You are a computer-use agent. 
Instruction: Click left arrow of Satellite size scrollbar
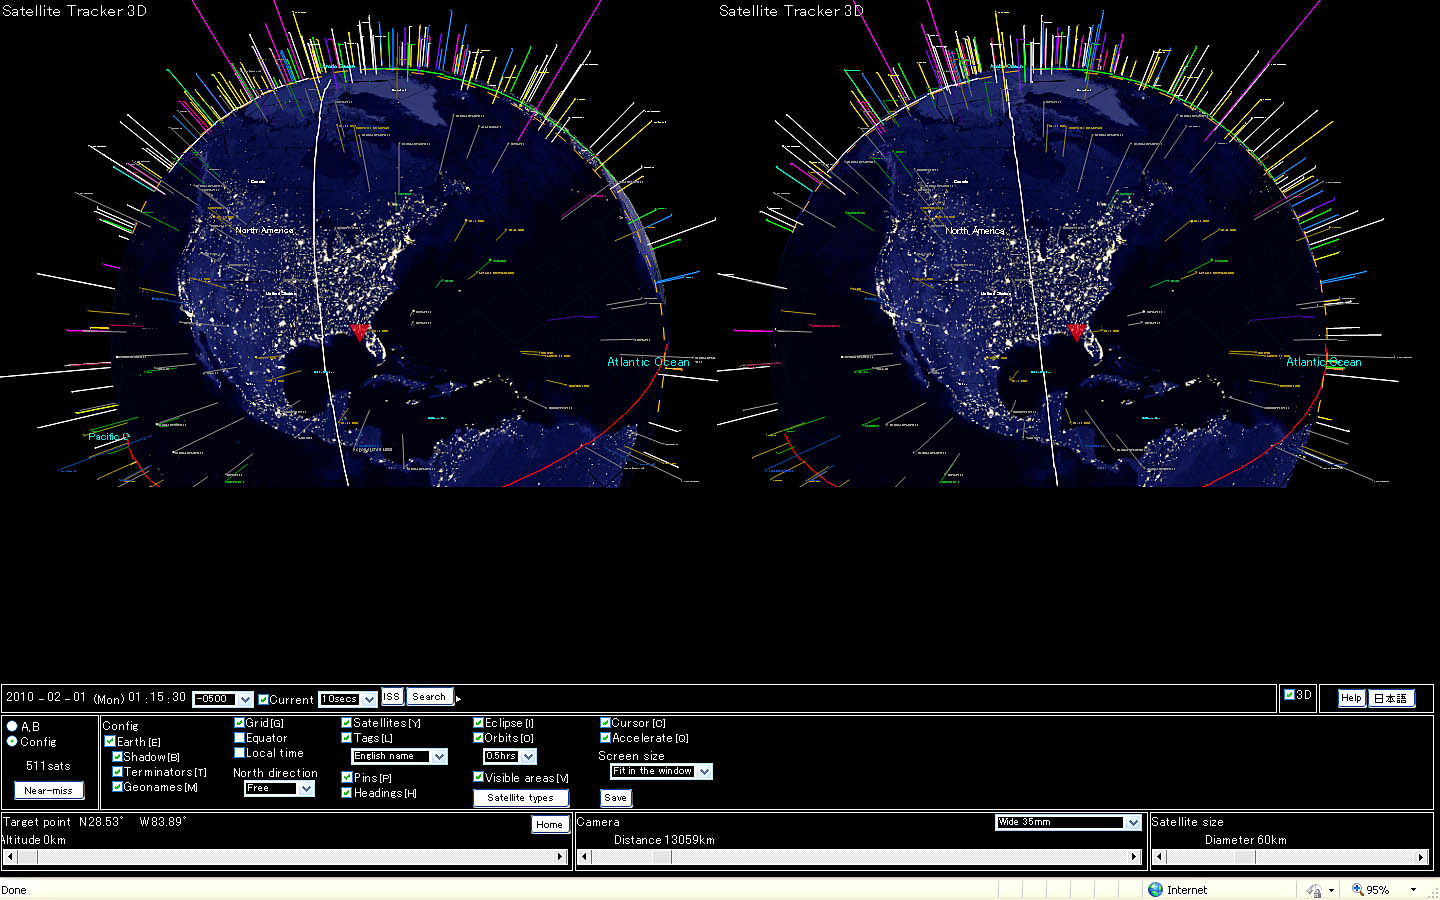[x=1158, y=857]
